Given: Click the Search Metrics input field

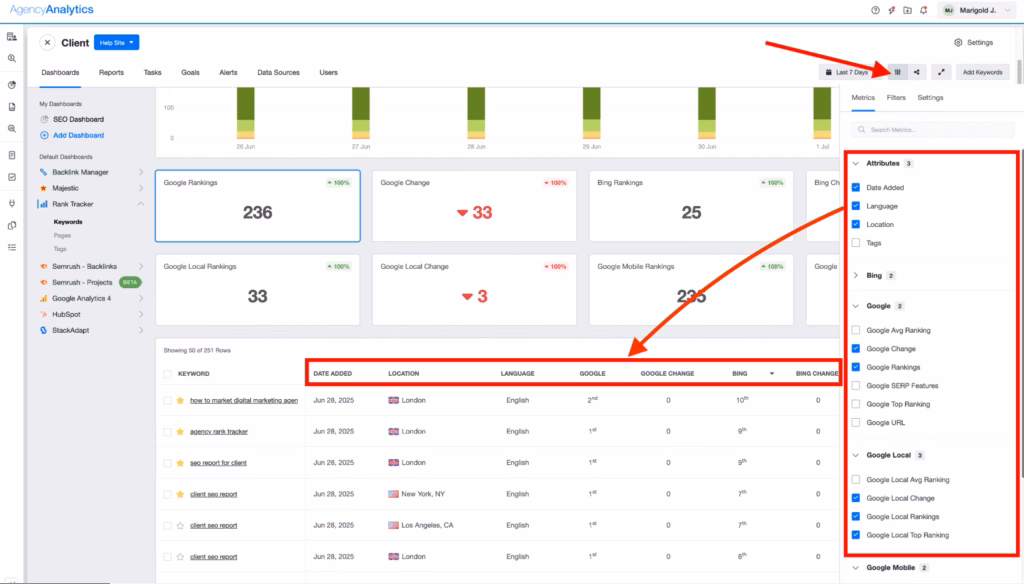Looking at the screenshot, I should pos(932,129).
